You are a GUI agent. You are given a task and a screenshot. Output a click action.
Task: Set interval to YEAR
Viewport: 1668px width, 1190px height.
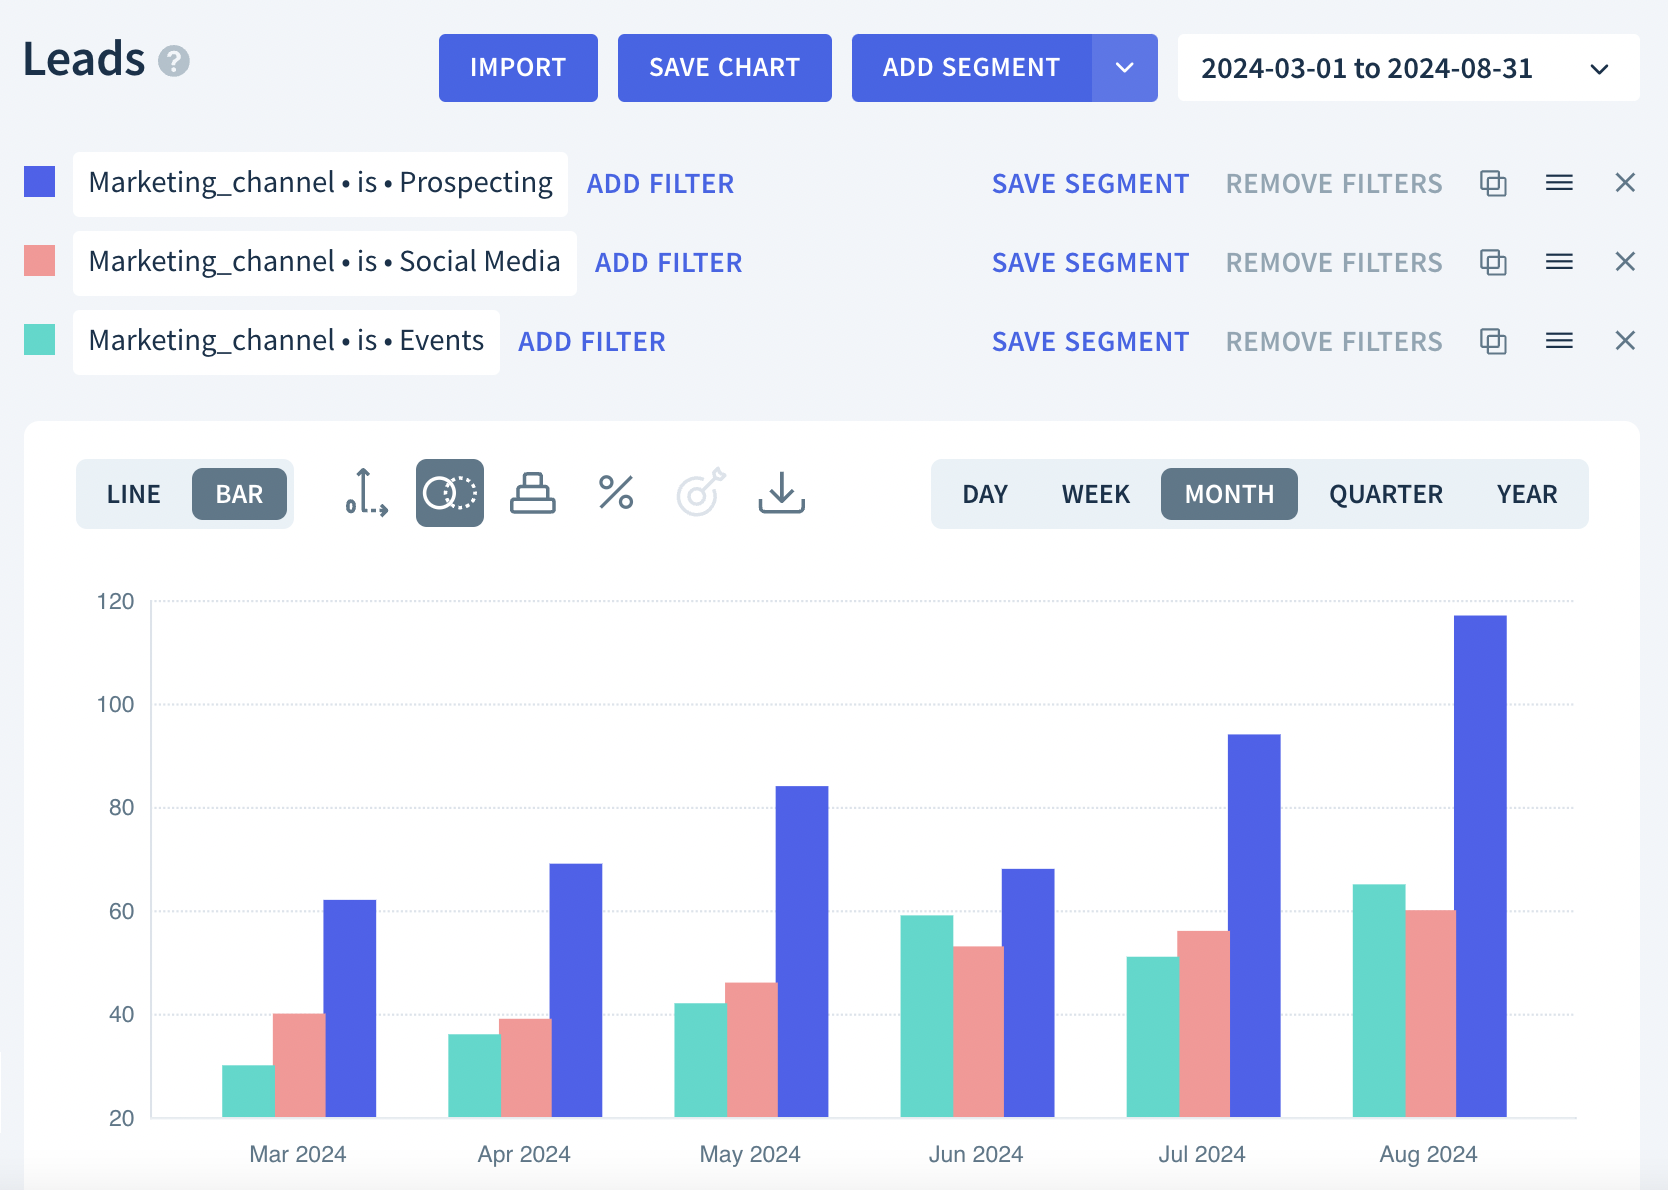tap(1527, 494)
